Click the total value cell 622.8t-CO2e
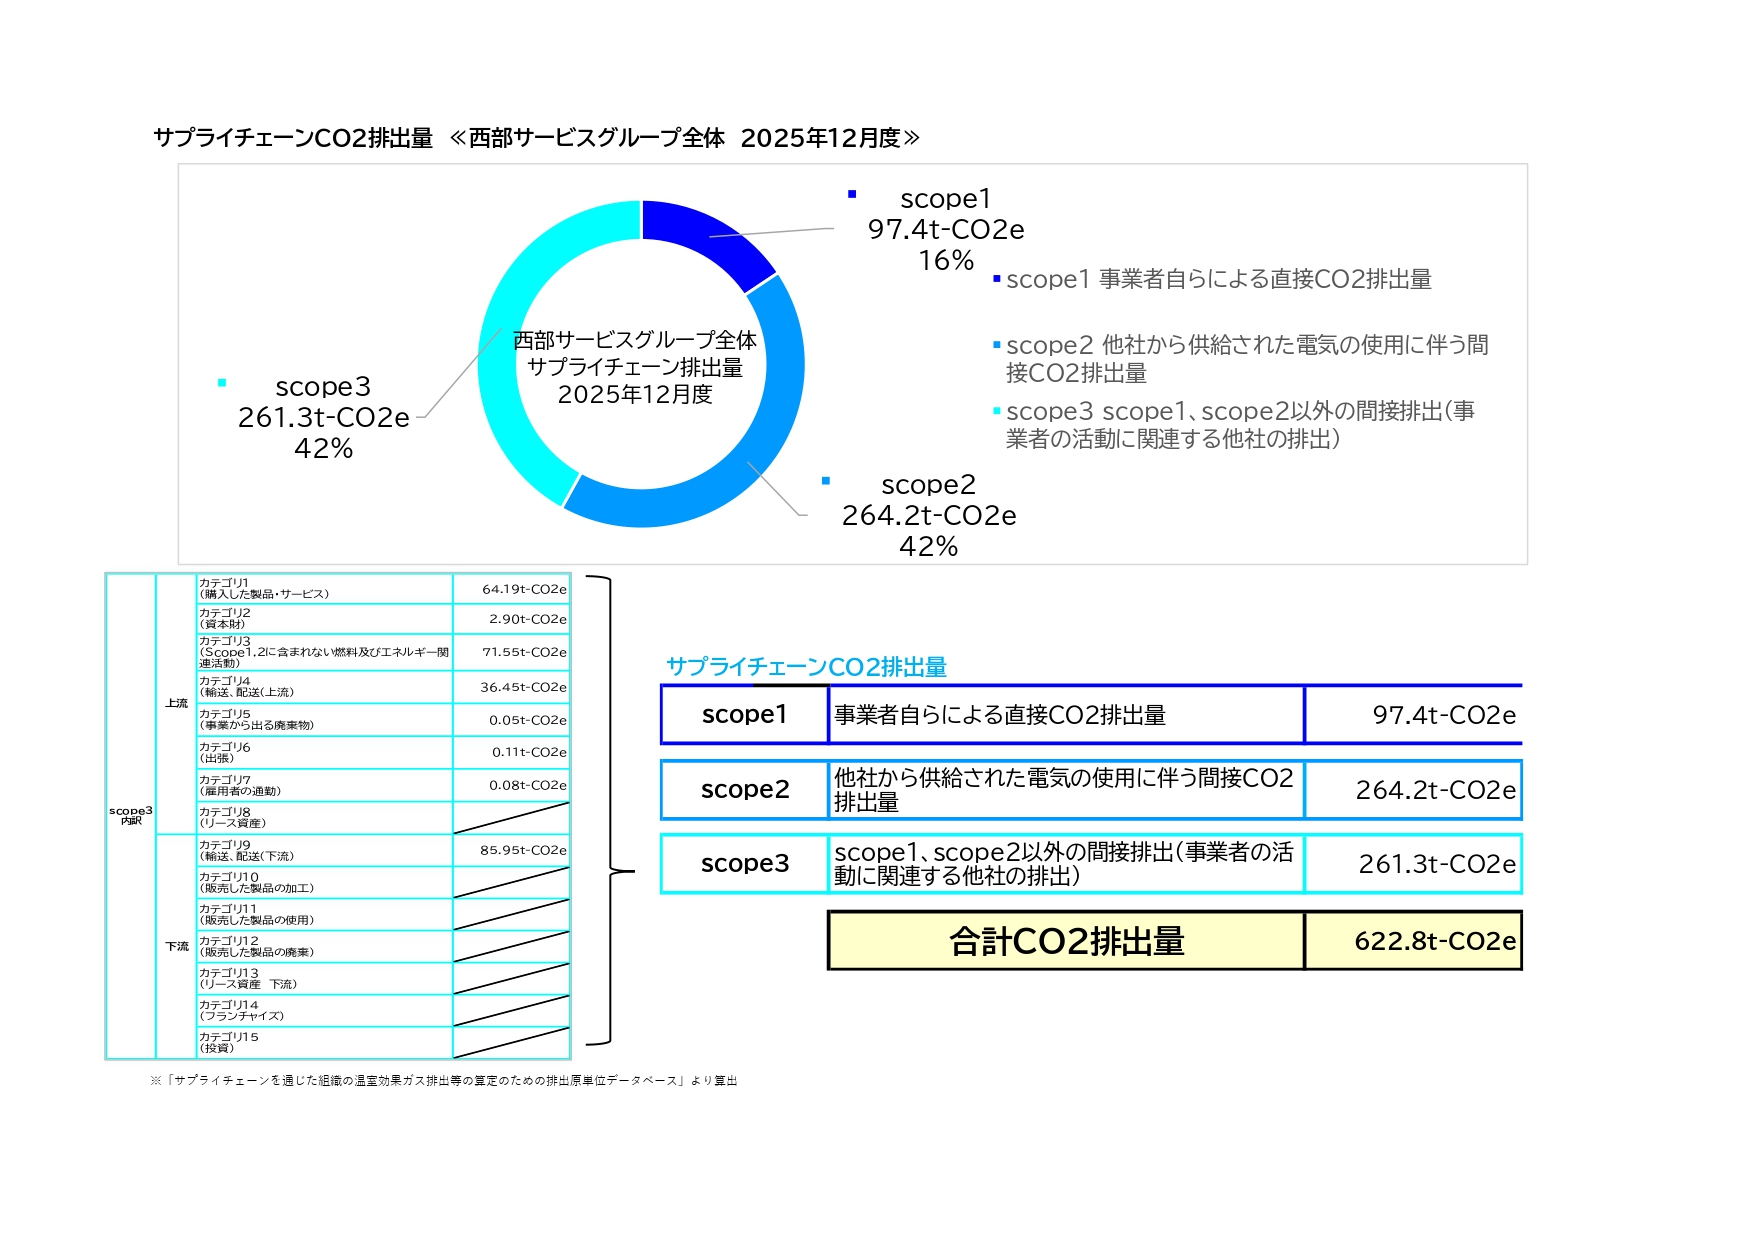1754x1240 pixels. 1413,941
